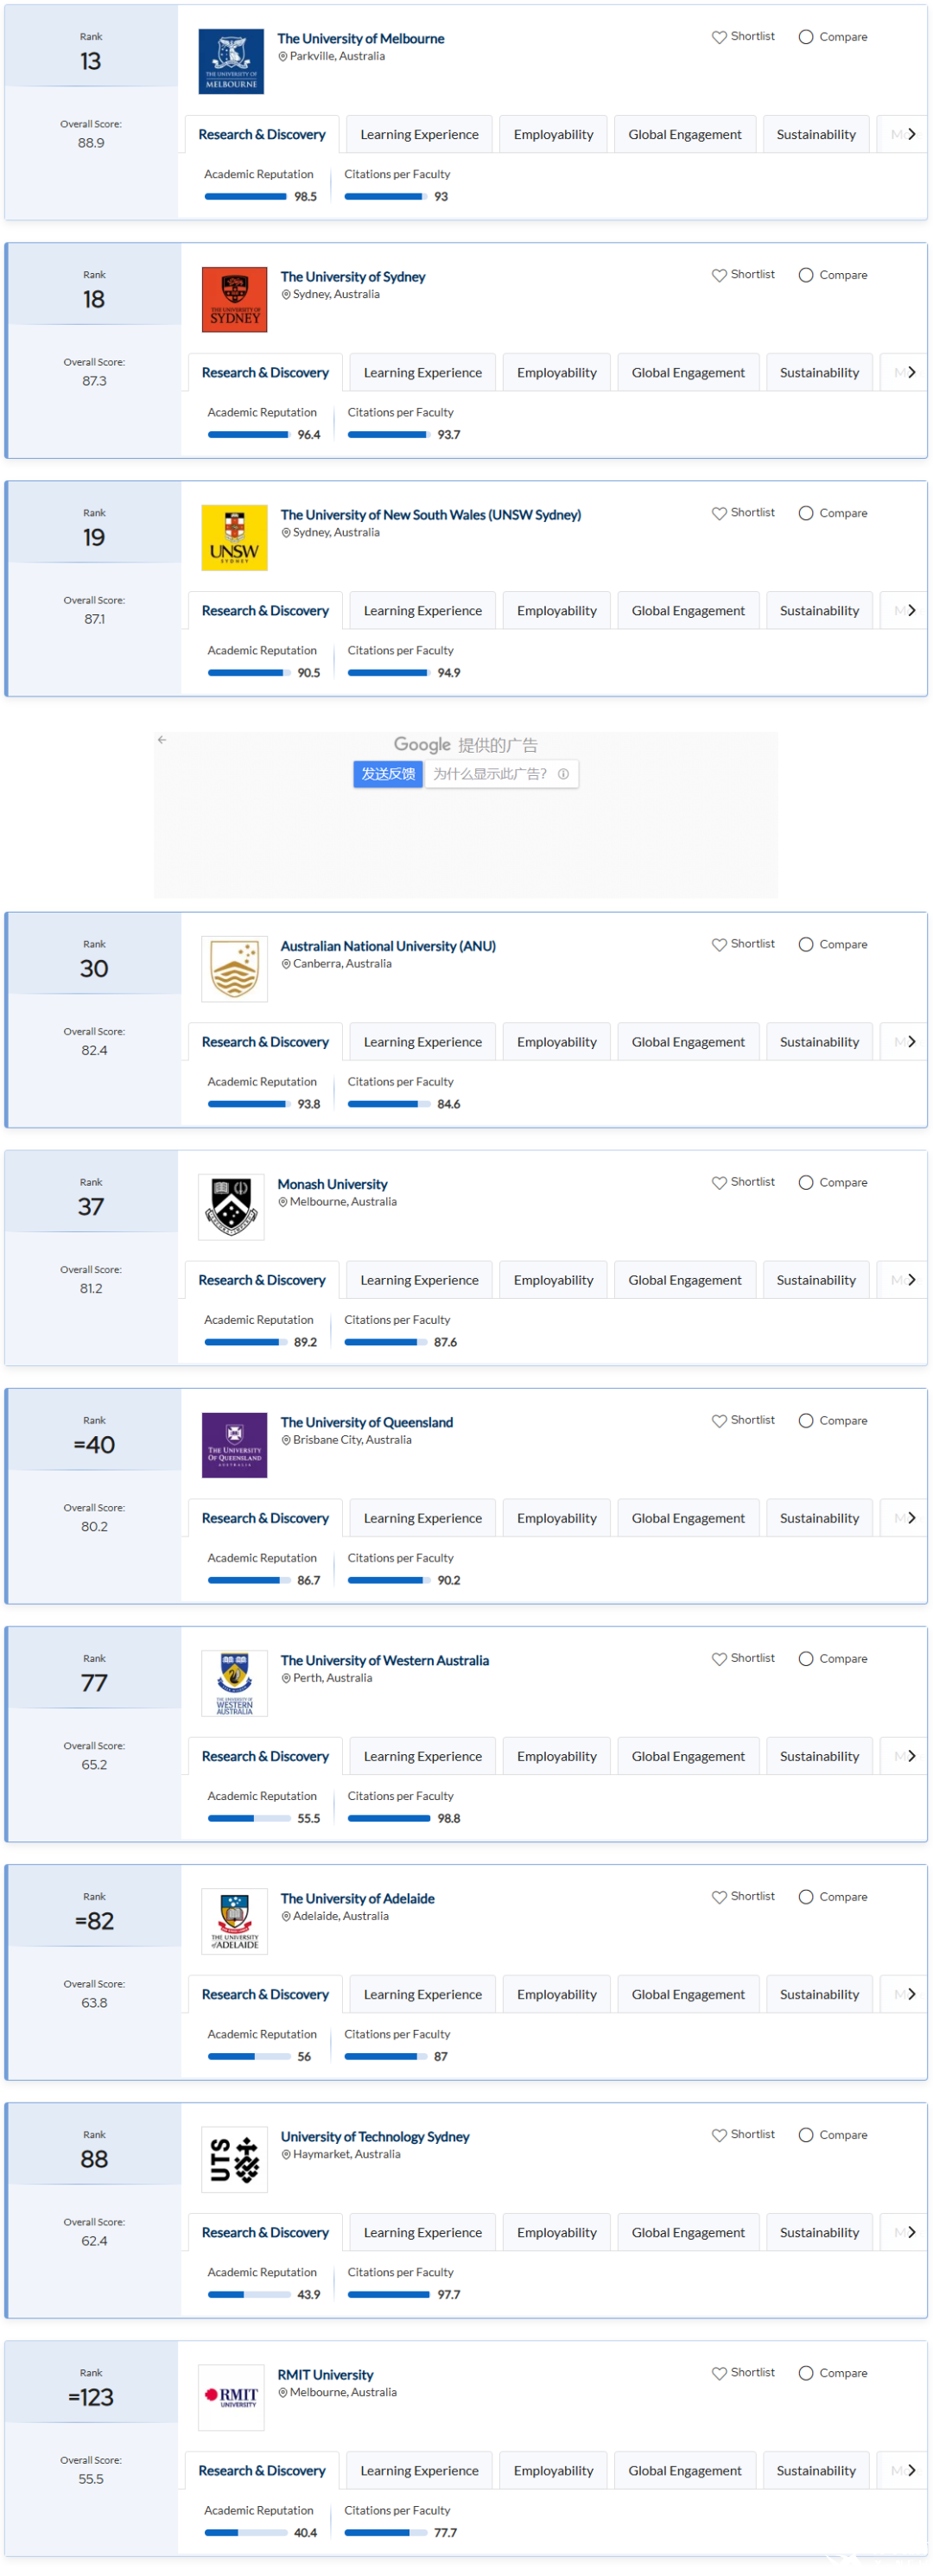Click the University of Western Australia logo
933x2576 pixels.
(x=234, y=1682)
